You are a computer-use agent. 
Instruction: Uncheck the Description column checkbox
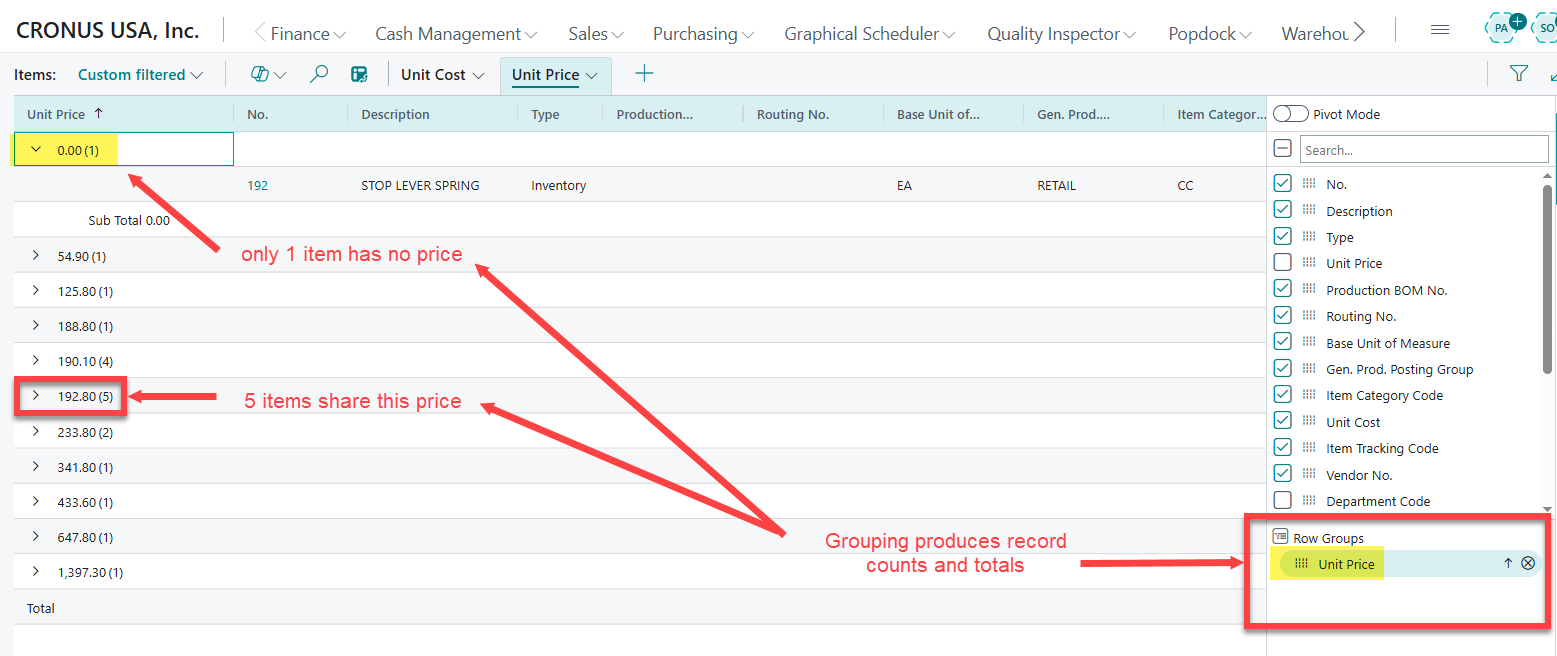(1283, 209)
